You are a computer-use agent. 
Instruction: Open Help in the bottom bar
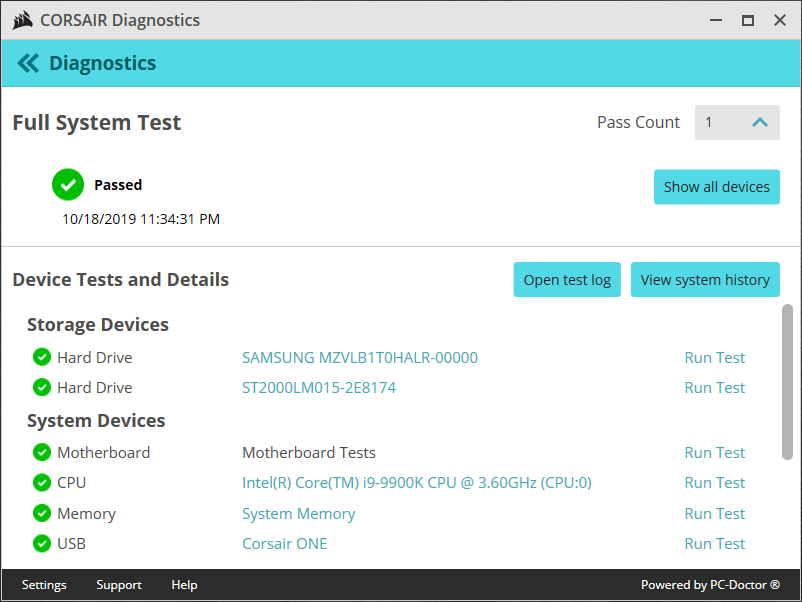pyautogui.click(x=184, y=585)
